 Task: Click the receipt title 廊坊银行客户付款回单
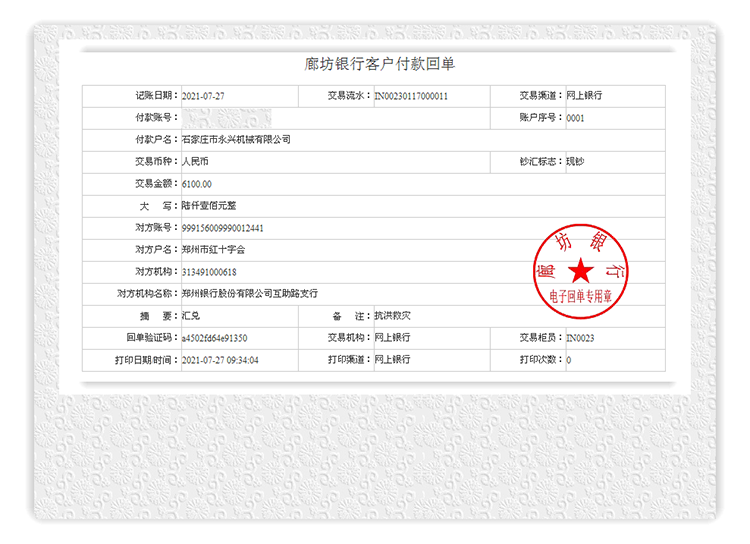point(379,65)
